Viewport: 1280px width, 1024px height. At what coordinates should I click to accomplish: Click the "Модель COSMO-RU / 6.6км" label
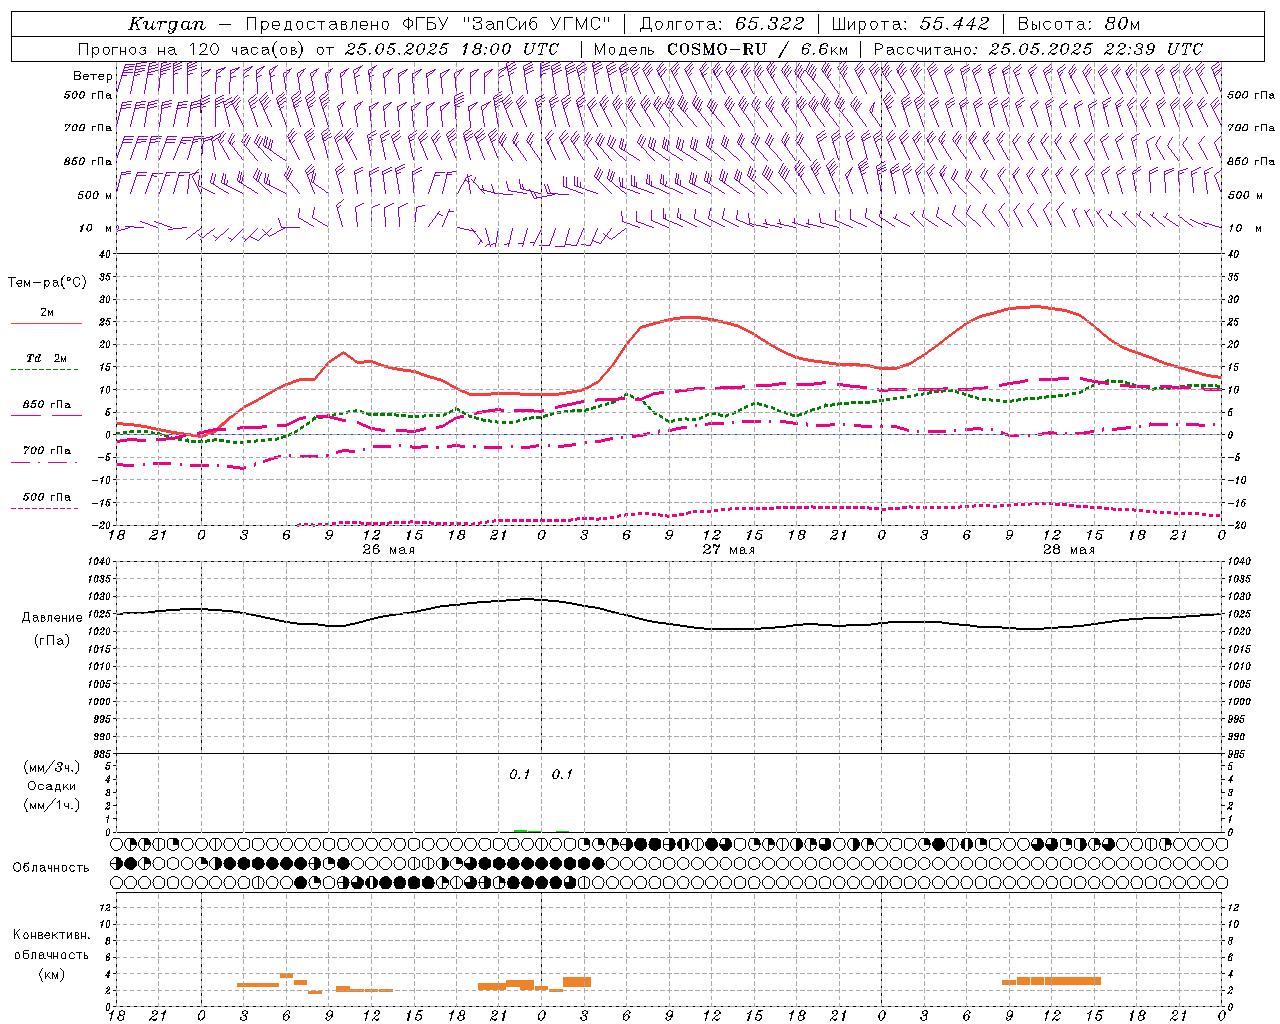coord(720,49)
